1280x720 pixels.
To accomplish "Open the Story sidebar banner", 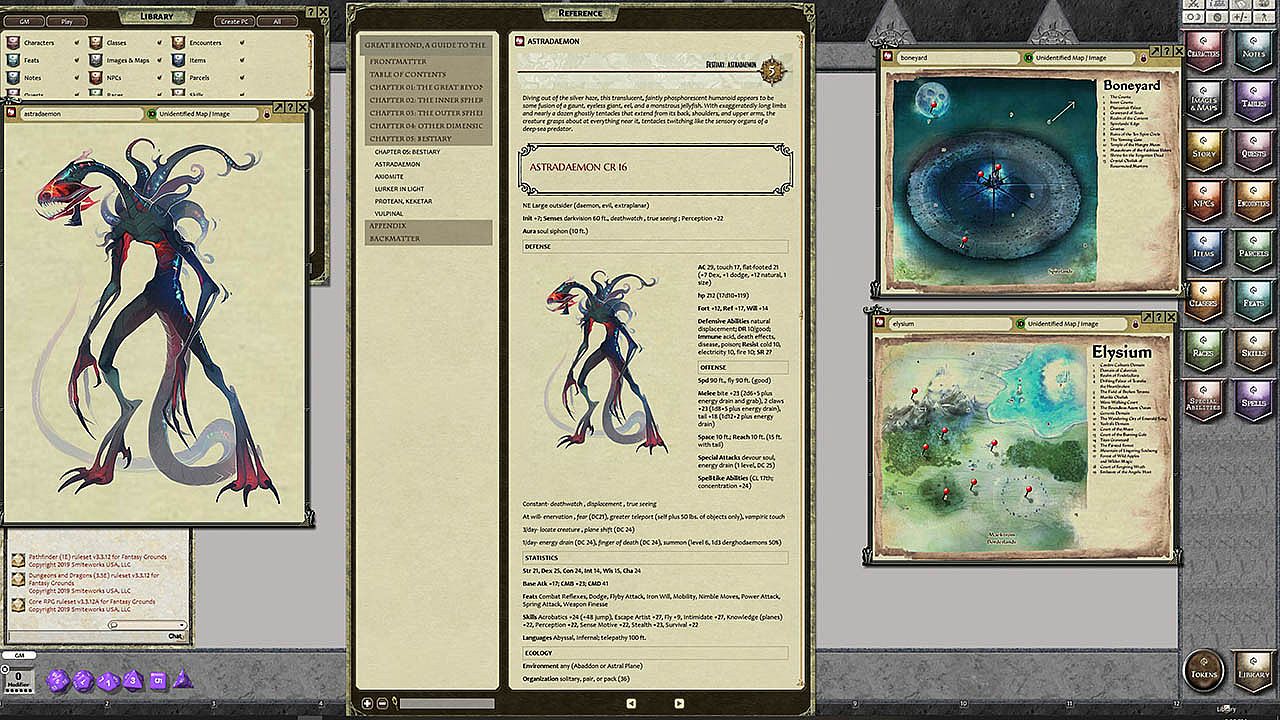I will coord(1204,151).
